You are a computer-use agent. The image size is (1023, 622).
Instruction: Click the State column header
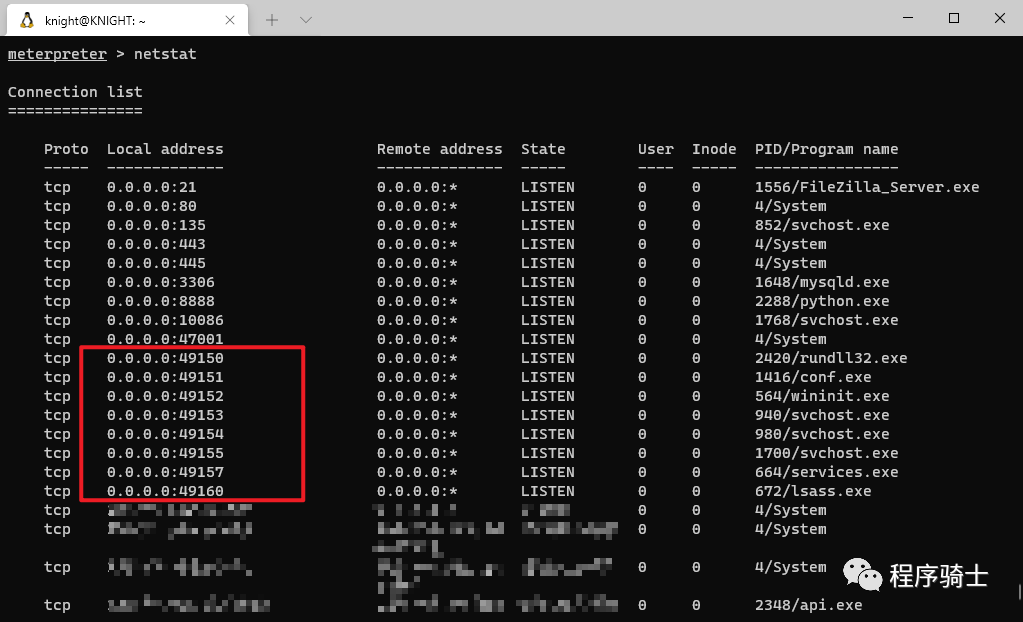(543, 149)
